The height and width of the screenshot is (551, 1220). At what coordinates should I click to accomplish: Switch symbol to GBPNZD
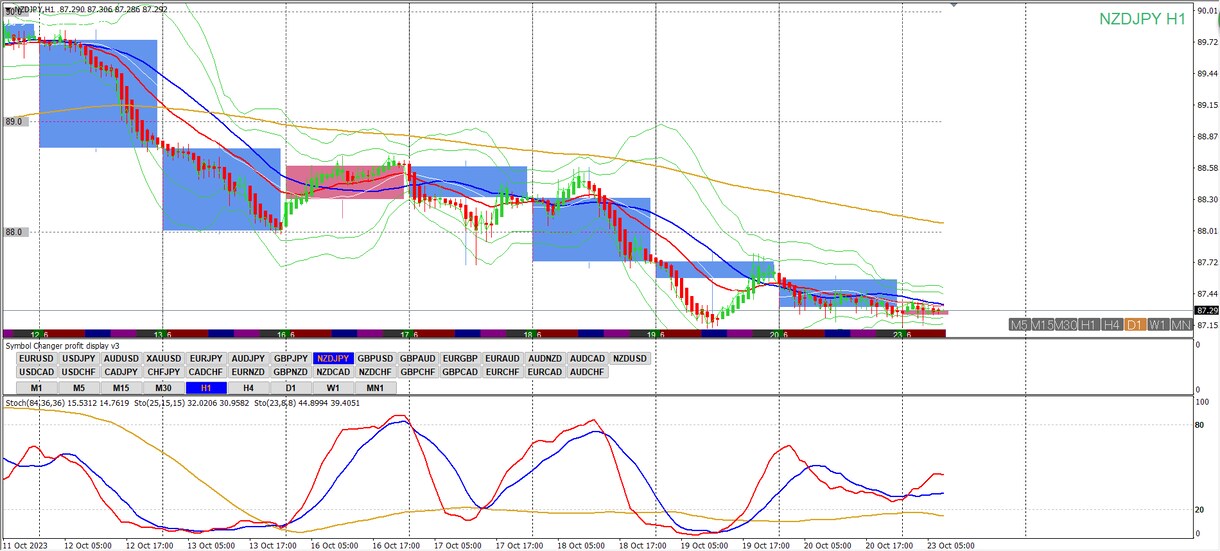[x=290, y=372]
